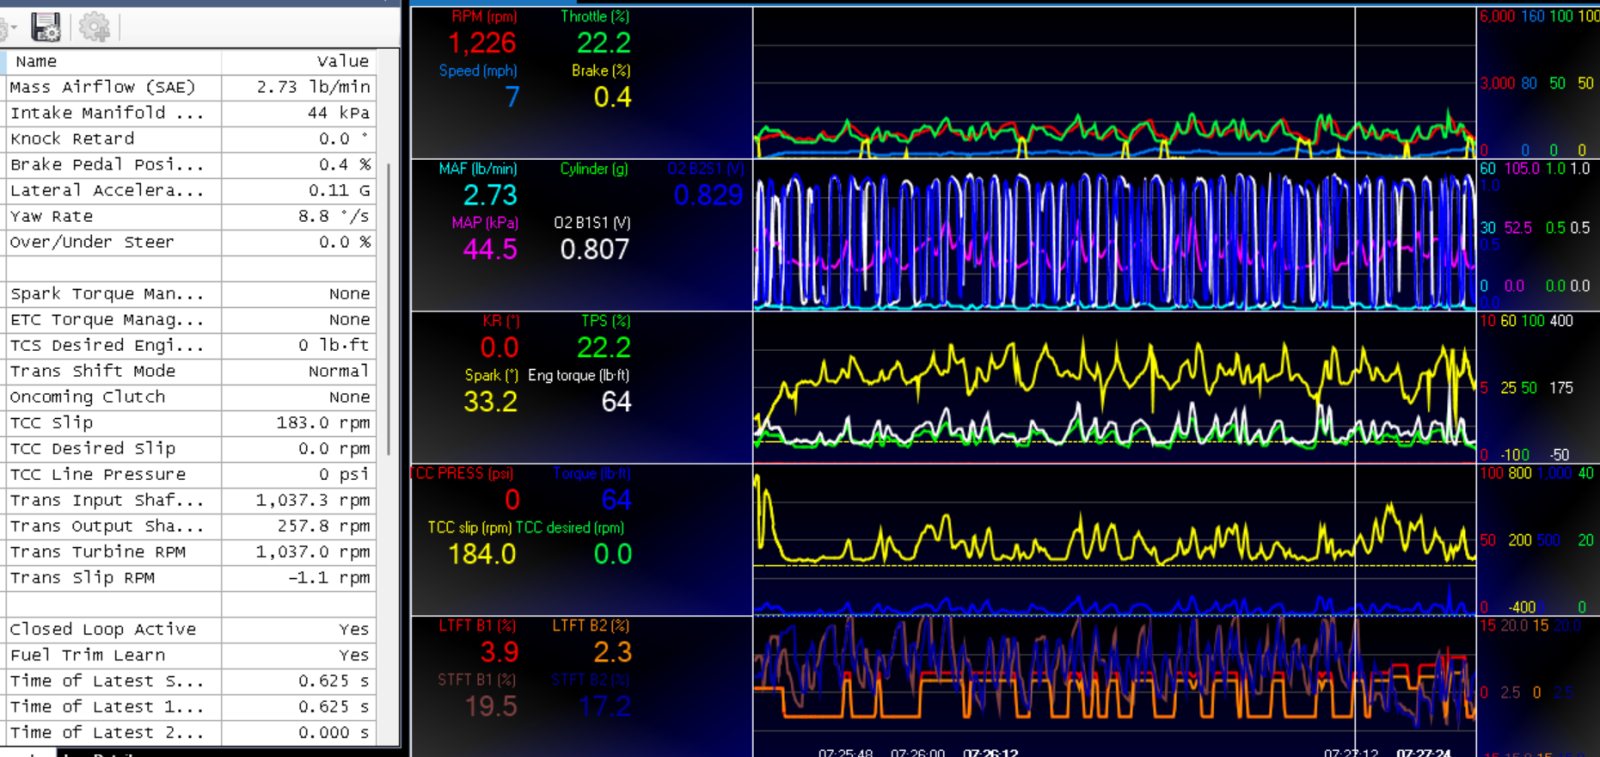Screen dimensions: 1600x757
Task: Click the TCC slip (rpm) readout 184.0
Action: [x=482, y=554]
